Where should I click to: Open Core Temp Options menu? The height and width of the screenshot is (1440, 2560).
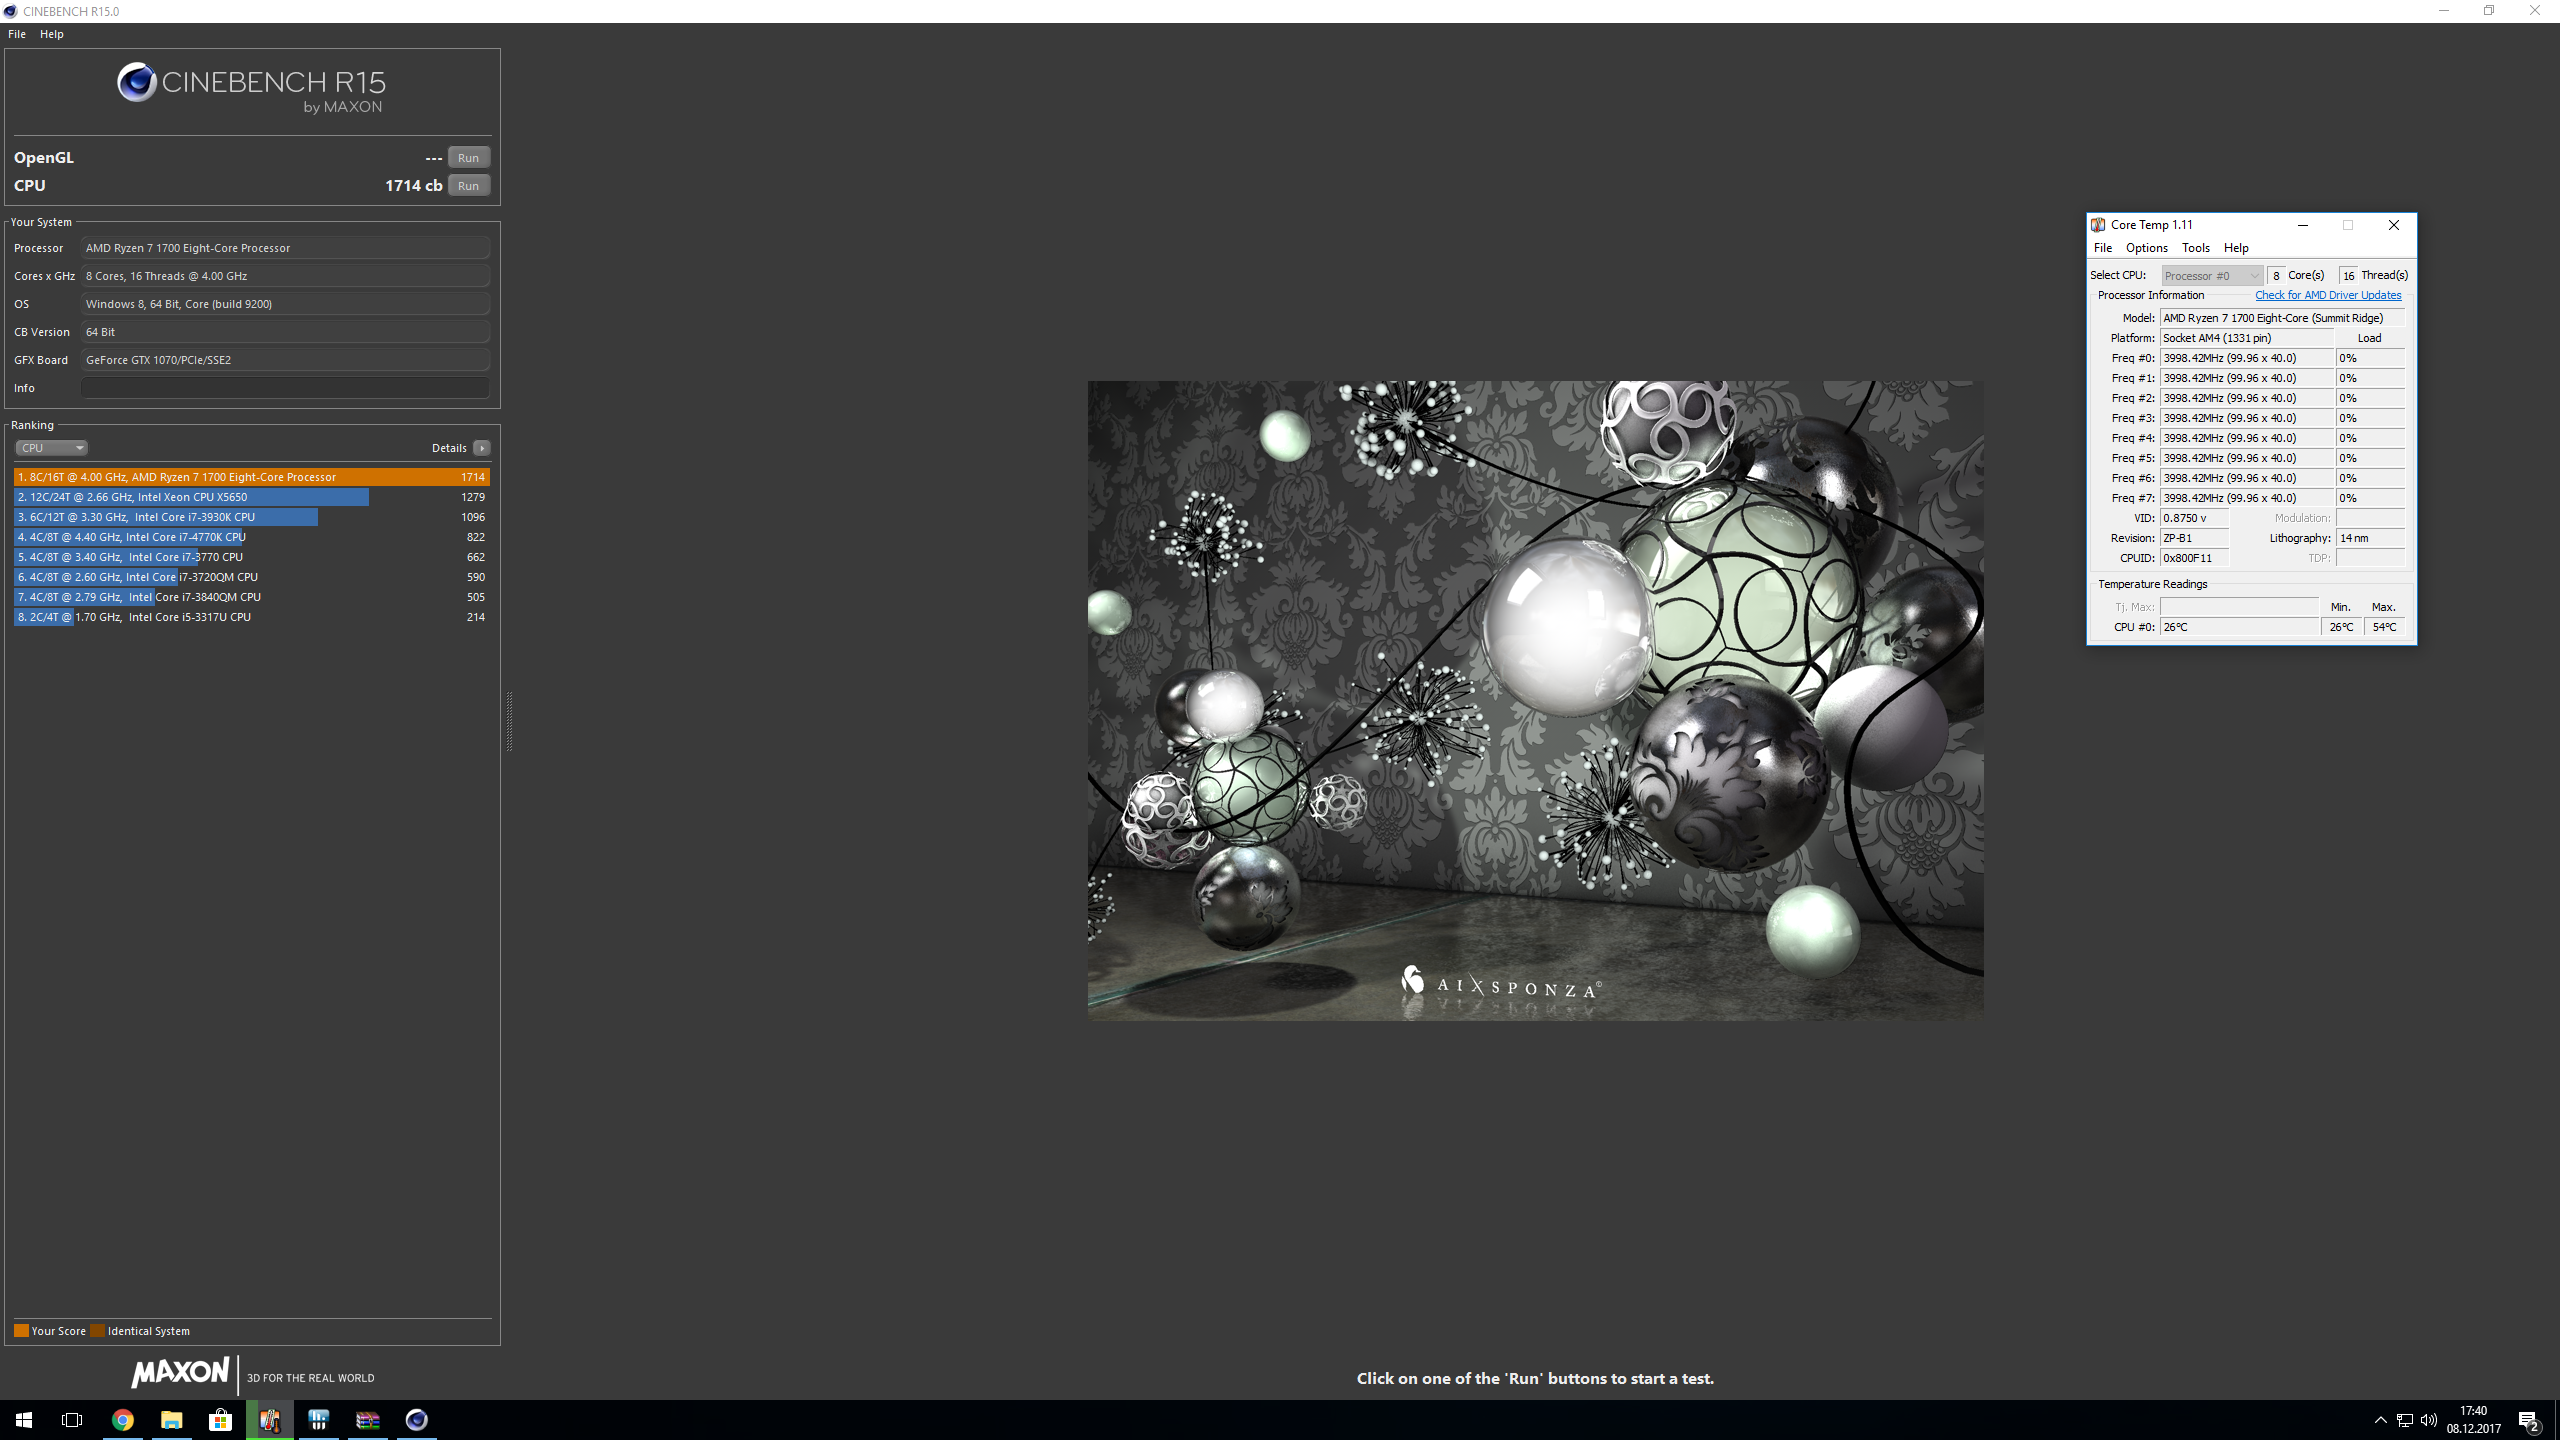click(x=2146, y=248)
